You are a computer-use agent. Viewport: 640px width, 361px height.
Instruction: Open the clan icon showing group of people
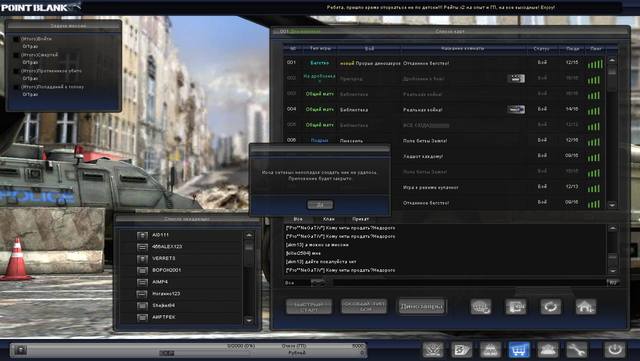548,350
